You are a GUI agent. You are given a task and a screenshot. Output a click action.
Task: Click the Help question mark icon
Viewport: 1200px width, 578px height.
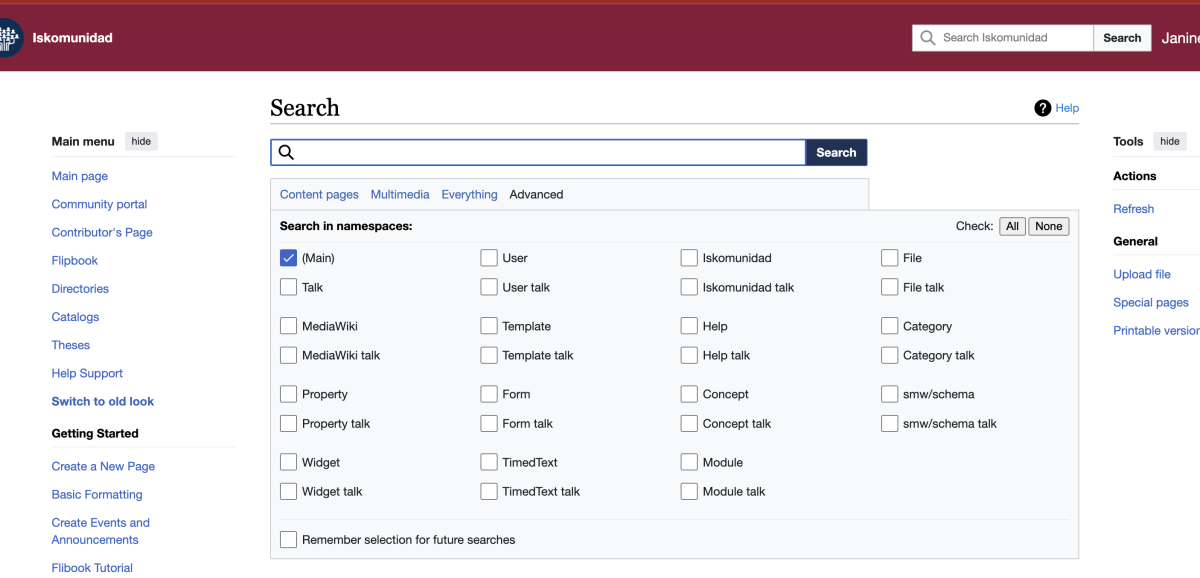click(1043, 108)
